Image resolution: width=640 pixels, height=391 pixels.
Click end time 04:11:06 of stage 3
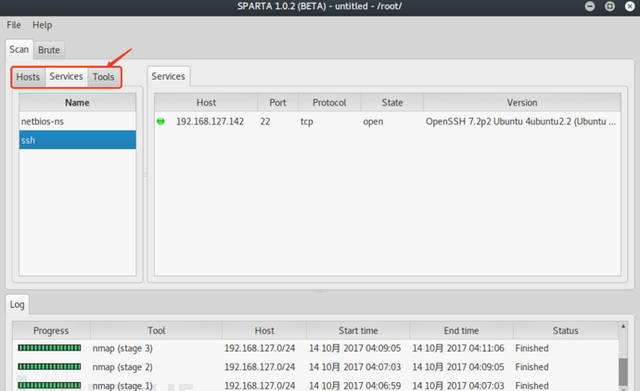[458, 348]
